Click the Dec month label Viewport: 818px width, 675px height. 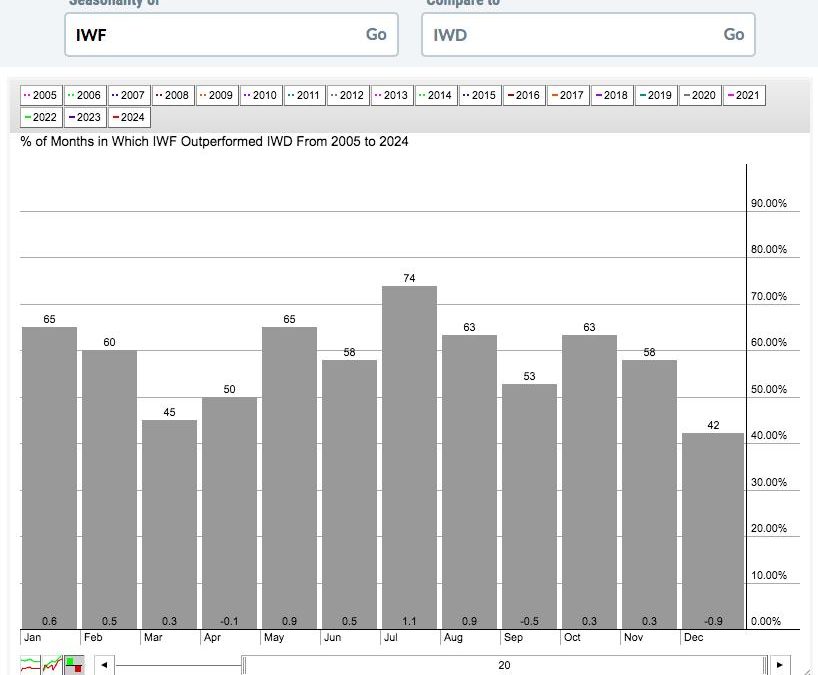(x=693, y=637)
